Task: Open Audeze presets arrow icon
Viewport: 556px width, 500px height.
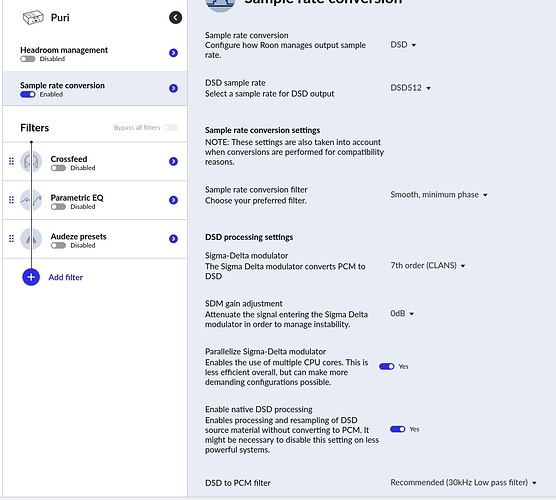Action: [x=173, y=239]
